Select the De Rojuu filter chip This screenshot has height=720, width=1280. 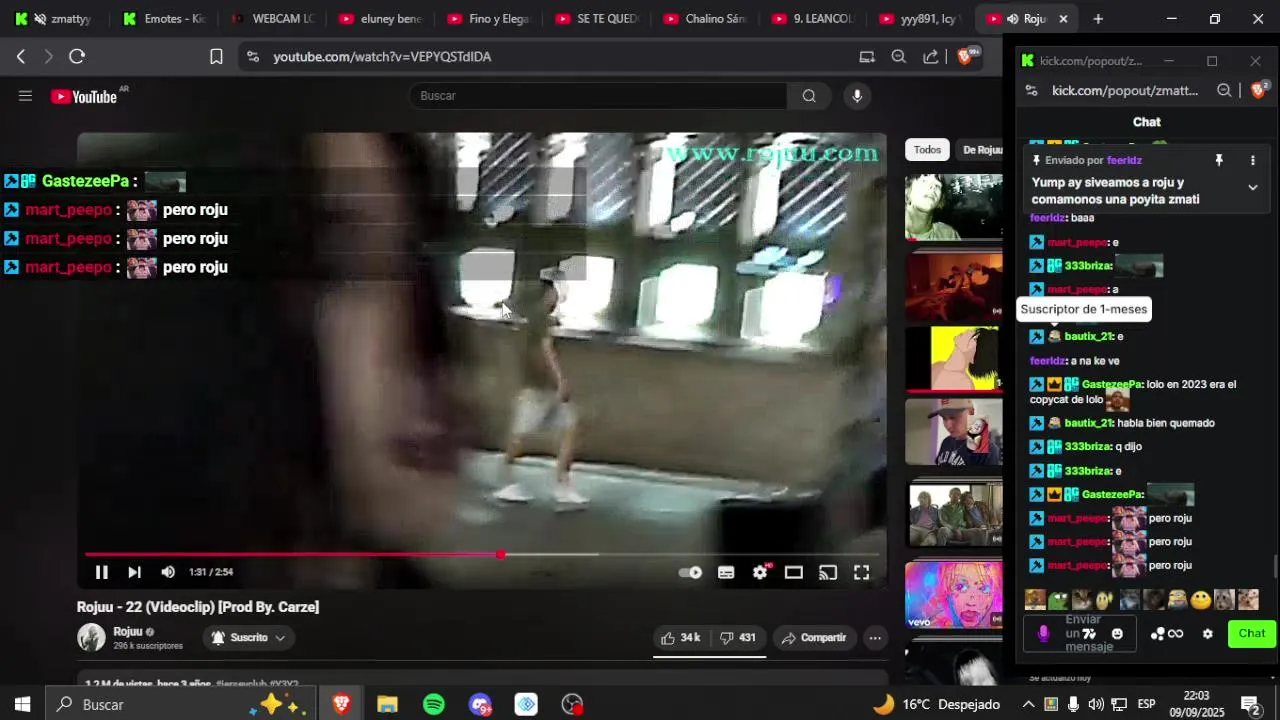(x=982, y=150)
